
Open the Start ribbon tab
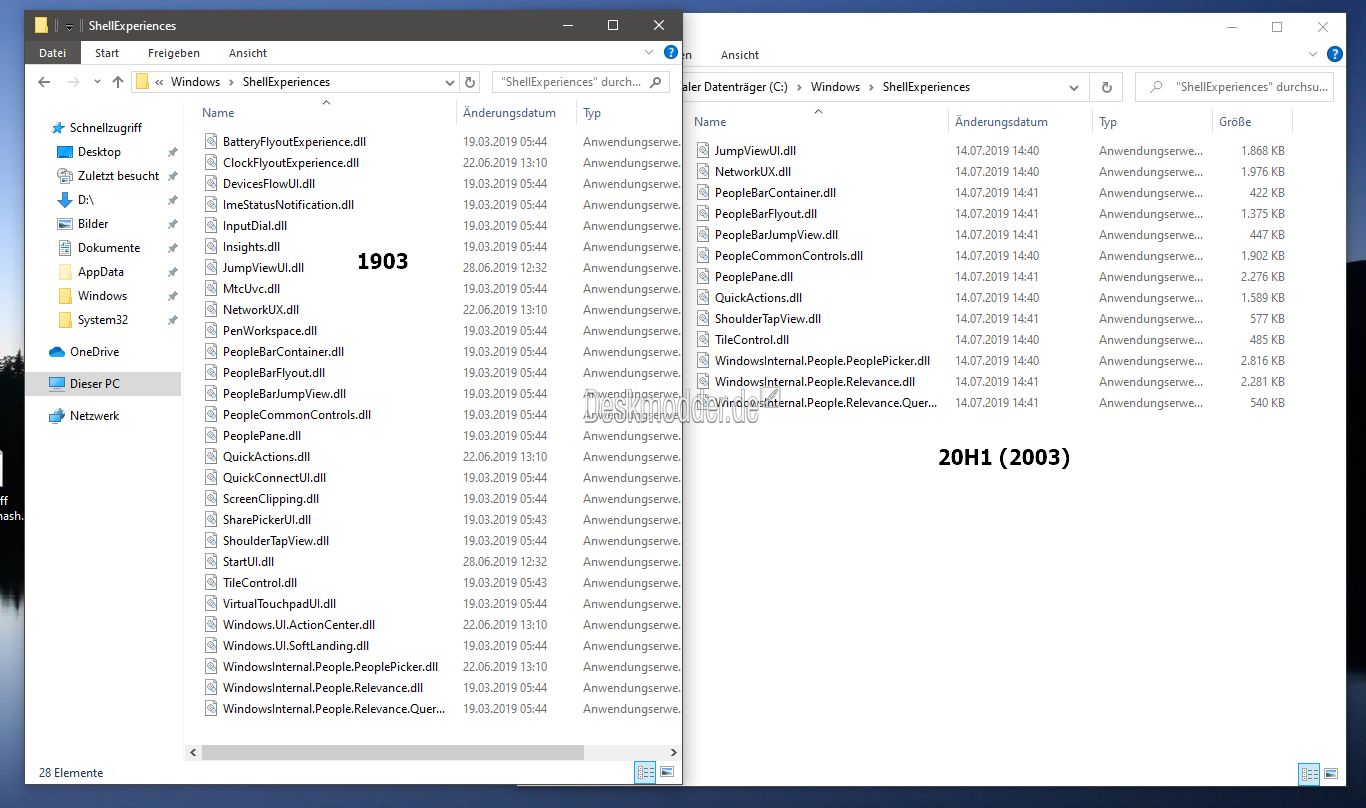coord(107,53)
